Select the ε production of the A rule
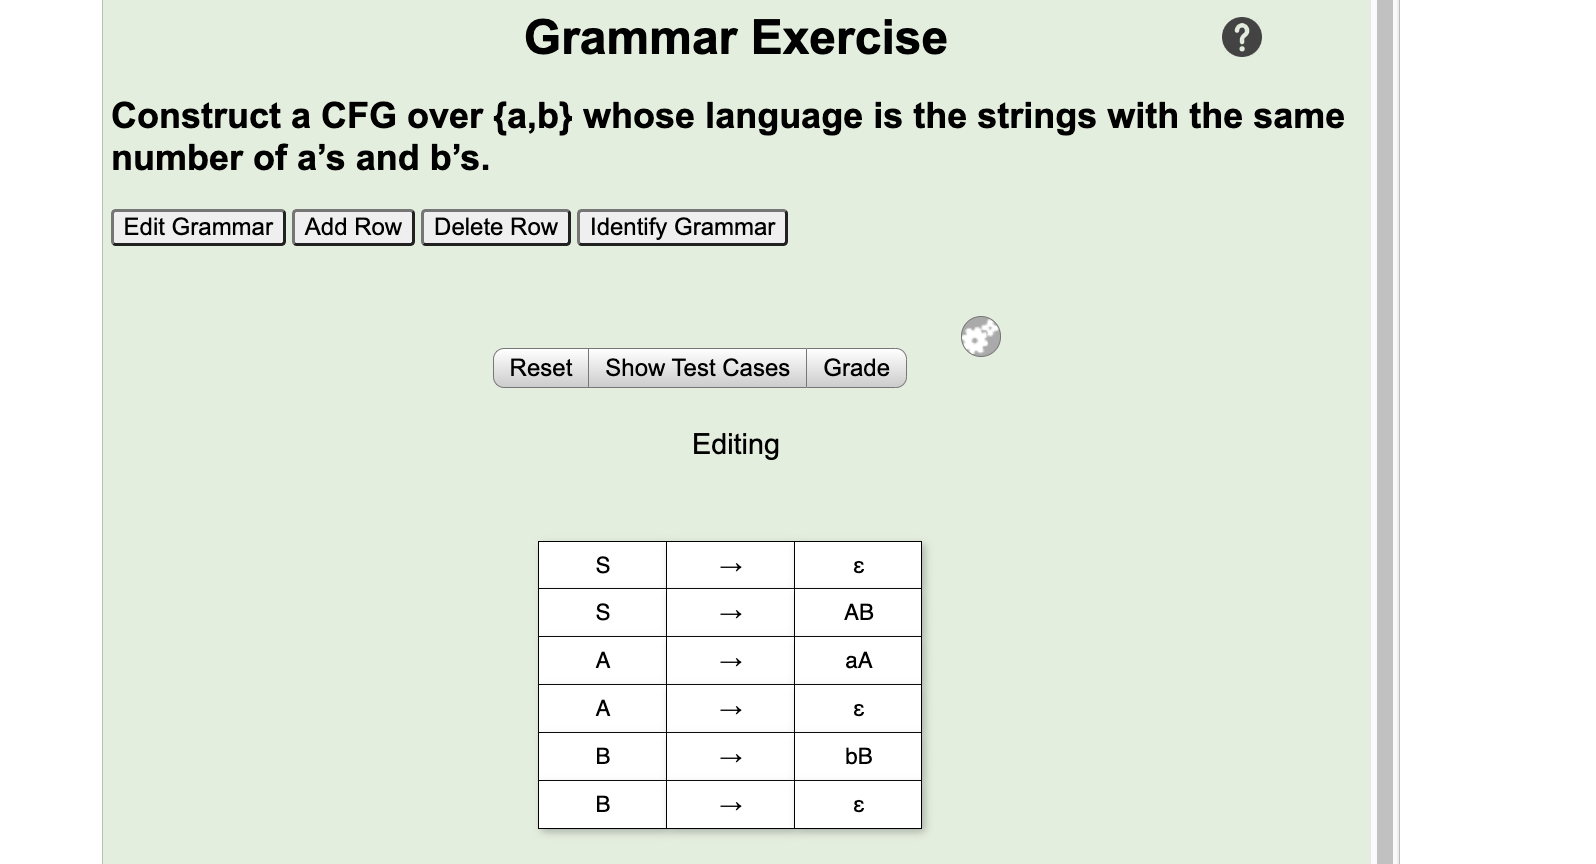The height and width of the screenshot is (864, 1596). [857, 708]
